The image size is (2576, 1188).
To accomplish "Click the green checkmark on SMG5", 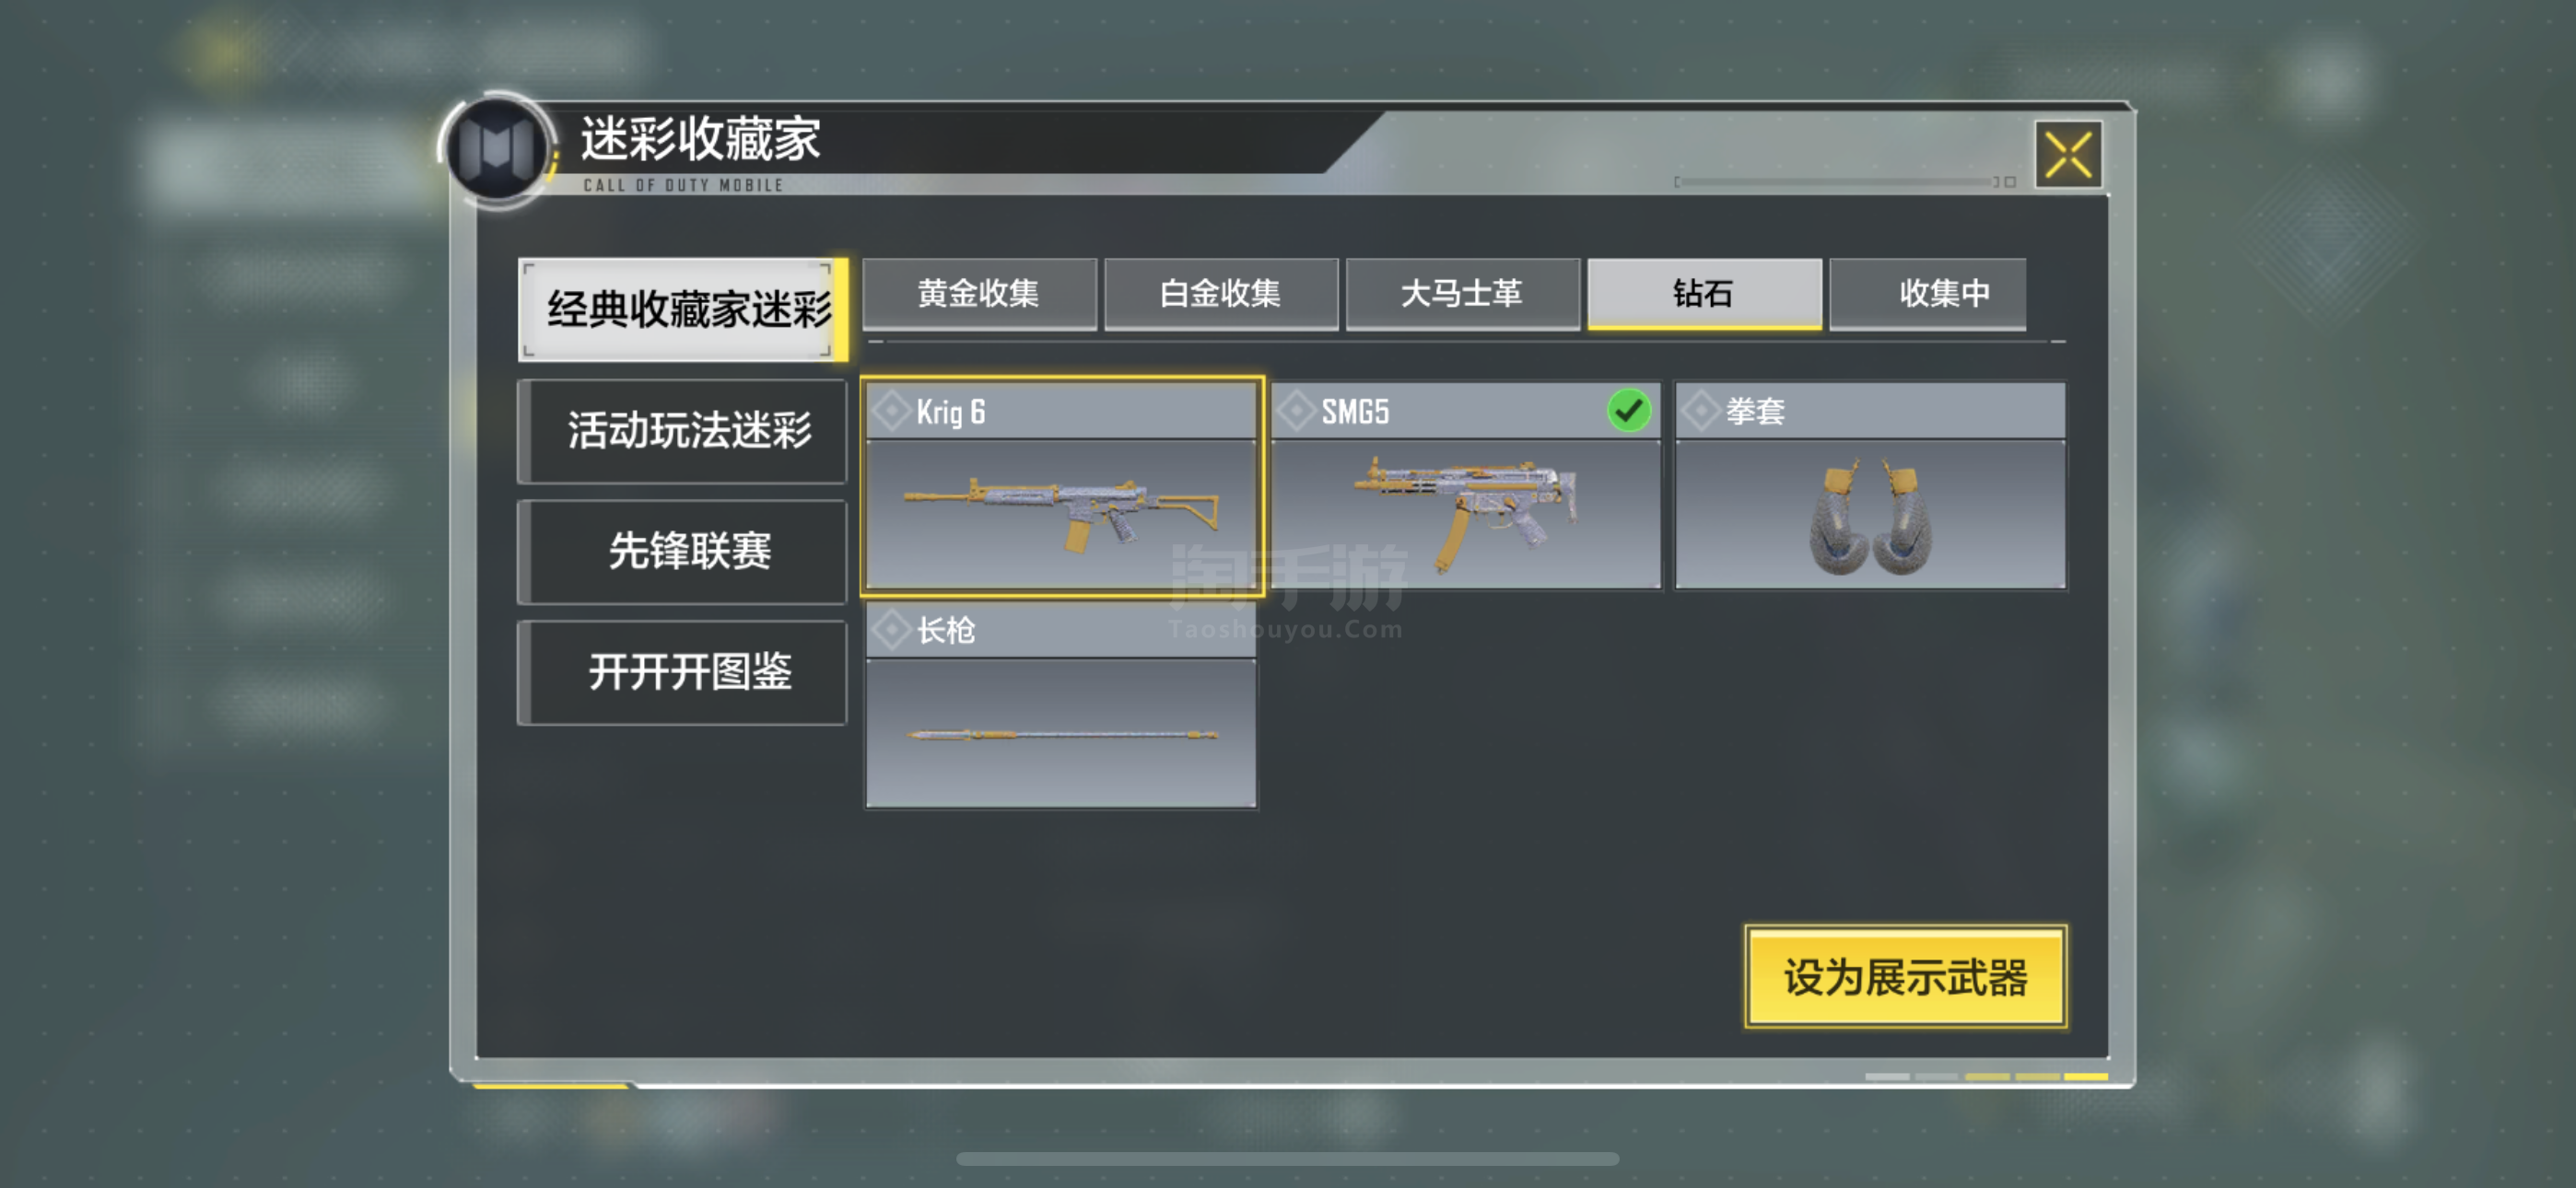I will pyautogui.click(x=1629, y=411).
